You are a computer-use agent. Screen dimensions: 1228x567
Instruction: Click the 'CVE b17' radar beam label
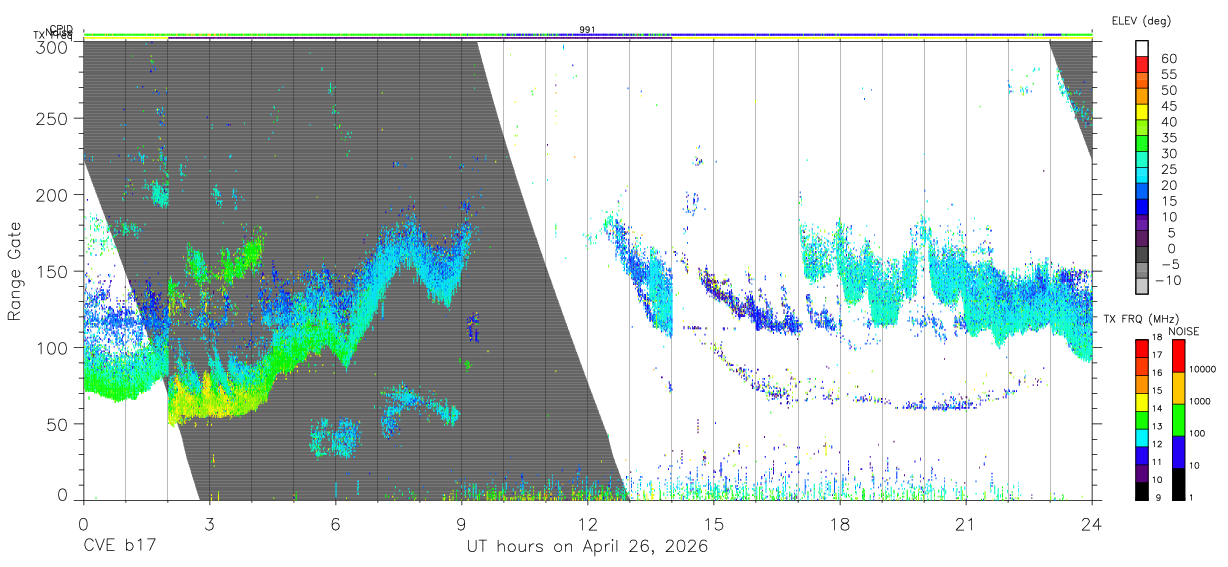119,547
